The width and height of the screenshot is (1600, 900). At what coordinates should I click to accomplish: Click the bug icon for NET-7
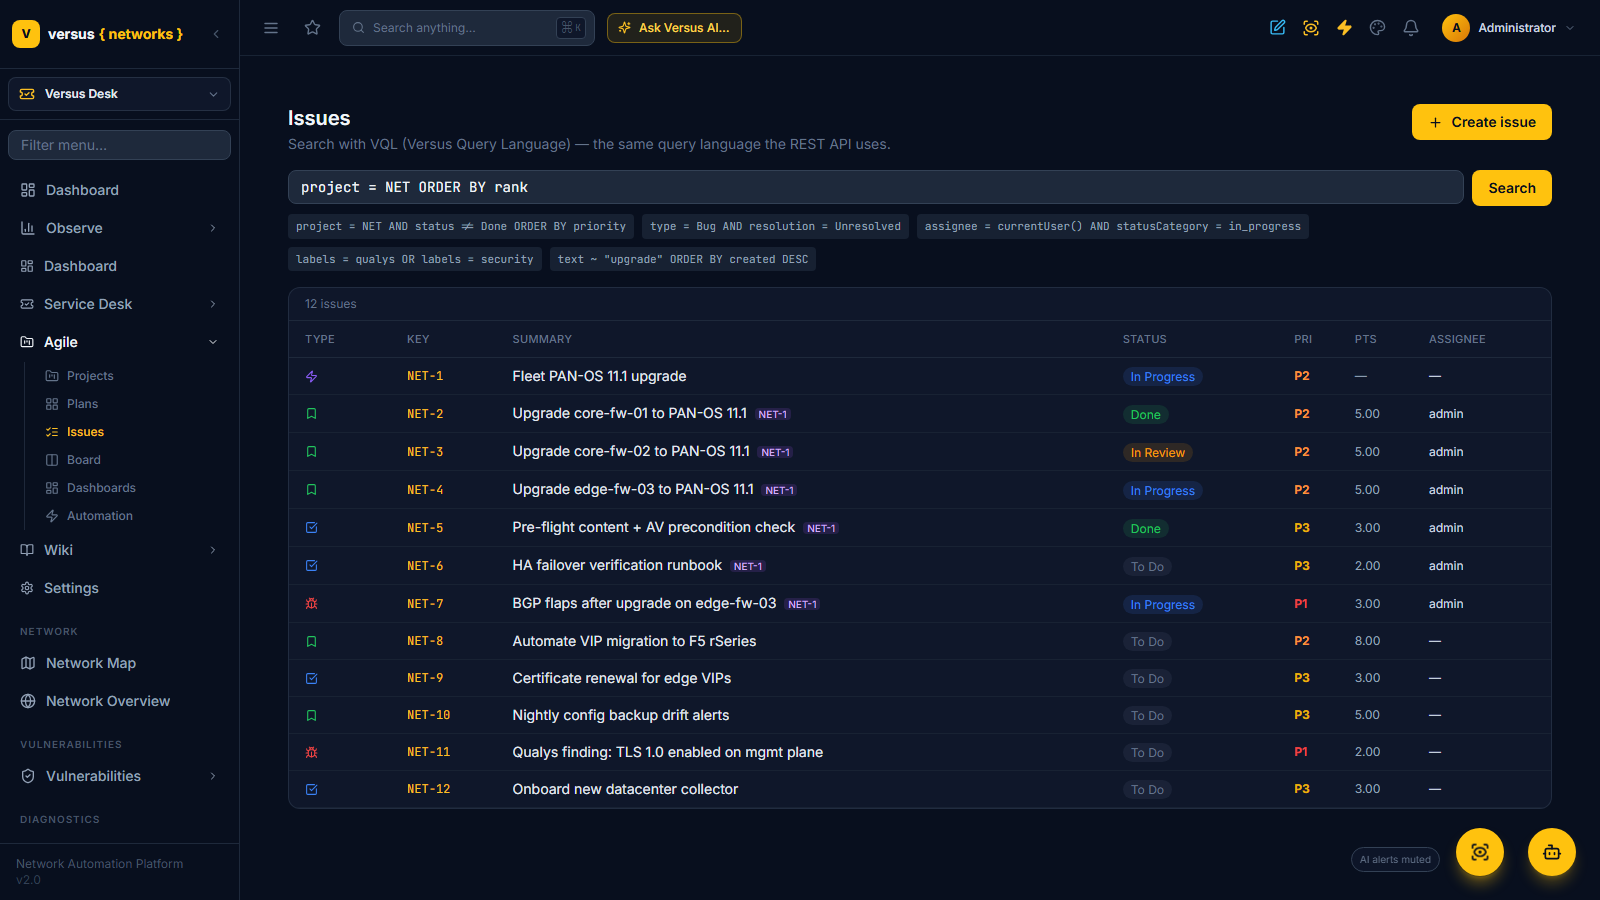[311, 604]
